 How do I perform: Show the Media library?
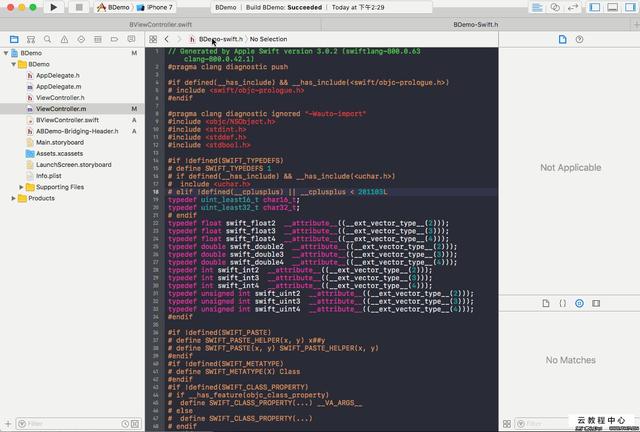[596, 303]
